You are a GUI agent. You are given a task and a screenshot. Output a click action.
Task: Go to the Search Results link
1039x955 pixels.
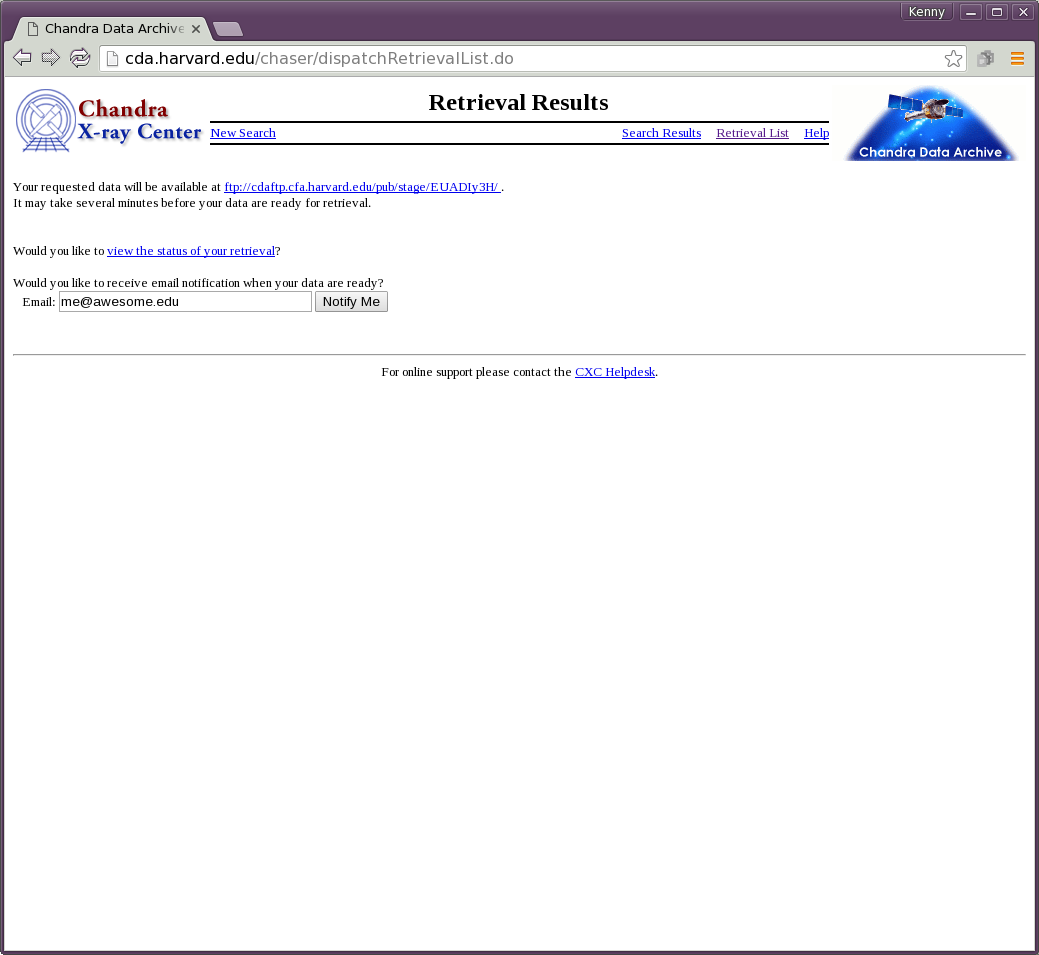click(661, 133)
